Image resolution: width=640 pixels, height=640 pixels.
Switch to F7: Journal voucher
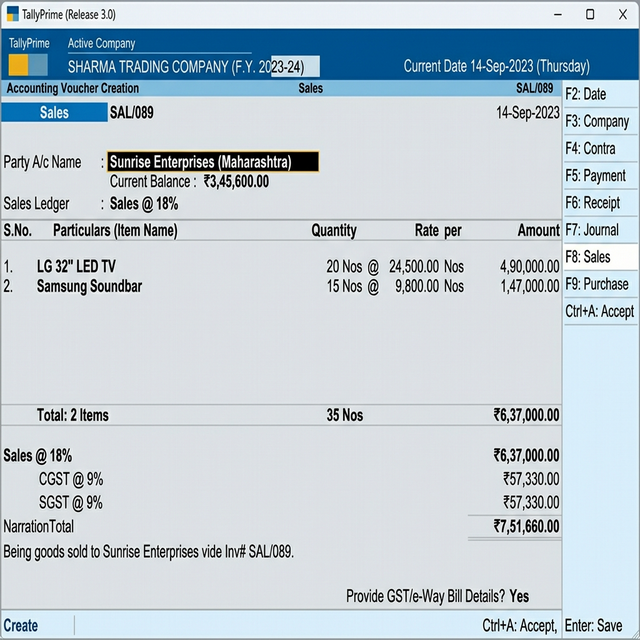tap(600, 230)
